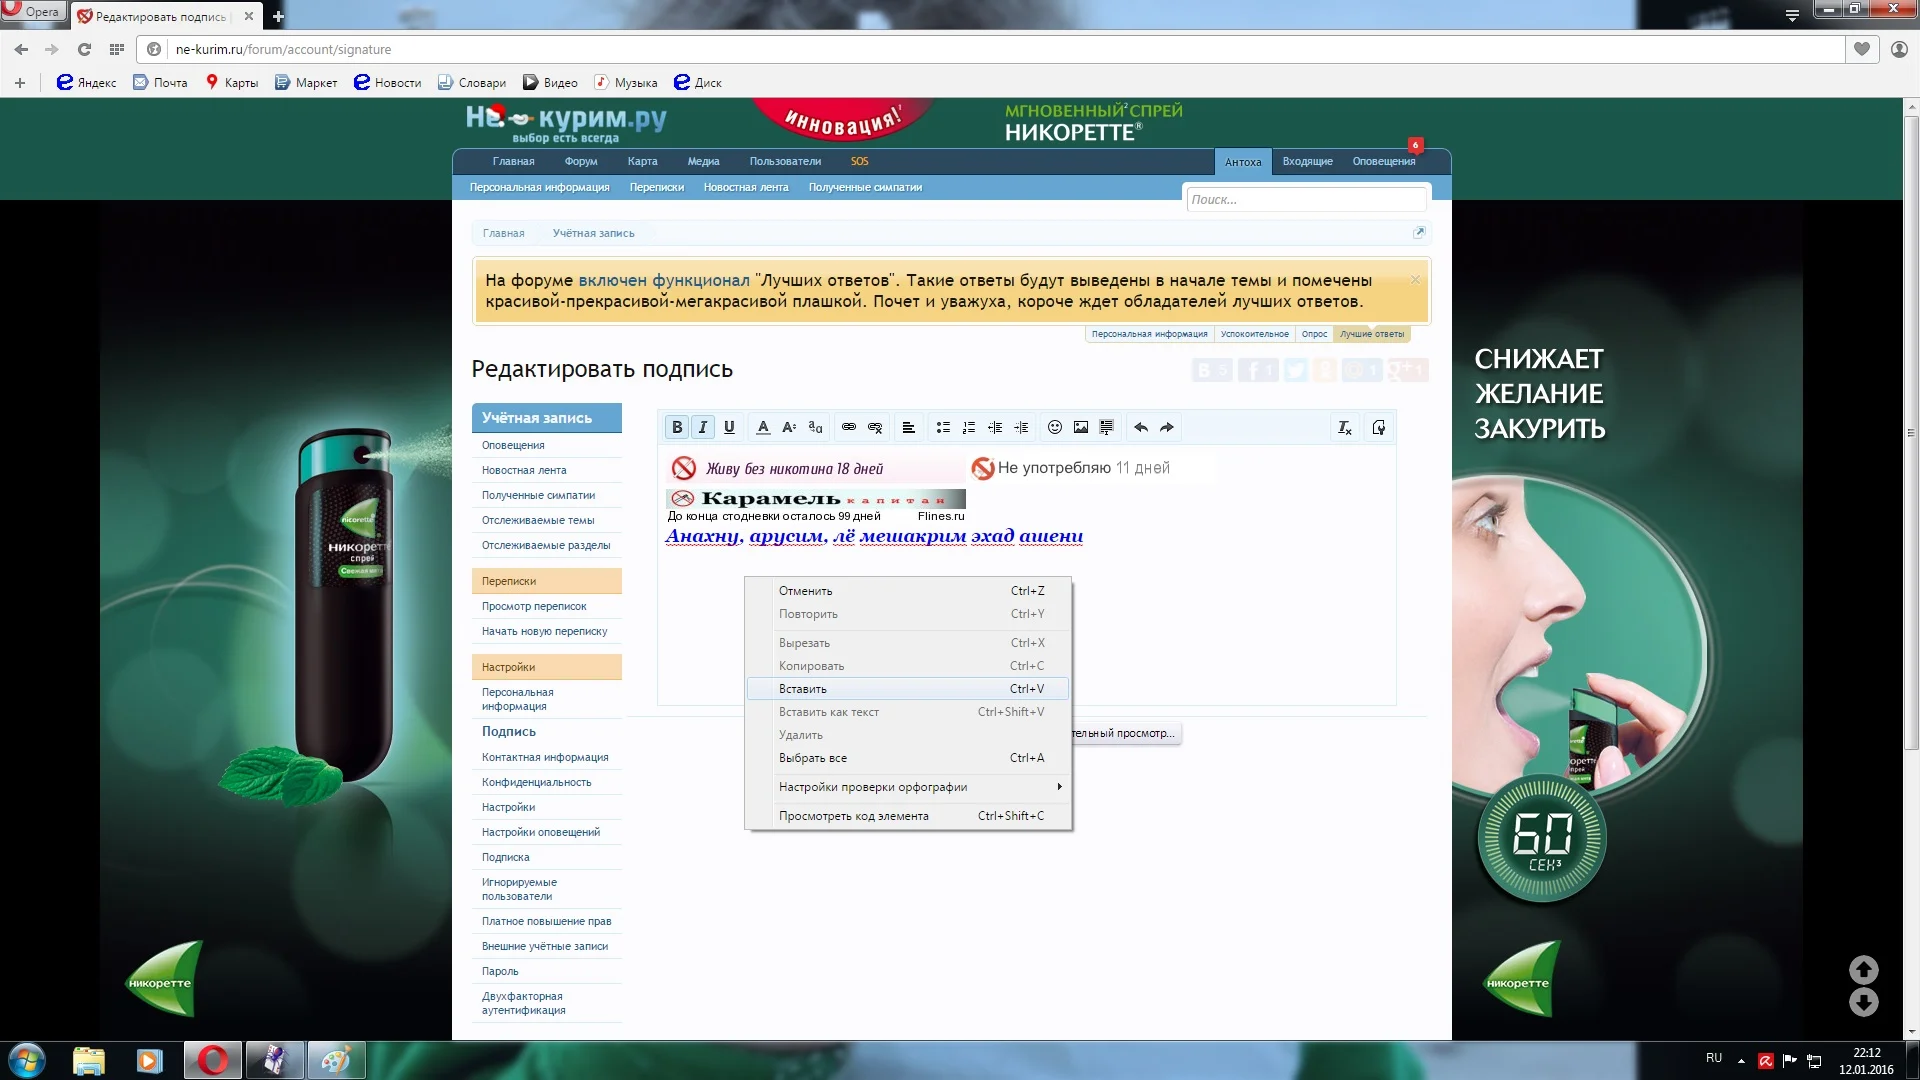
Task: Open the smiley emoticon picker
Action: (x=1054, y=427)
